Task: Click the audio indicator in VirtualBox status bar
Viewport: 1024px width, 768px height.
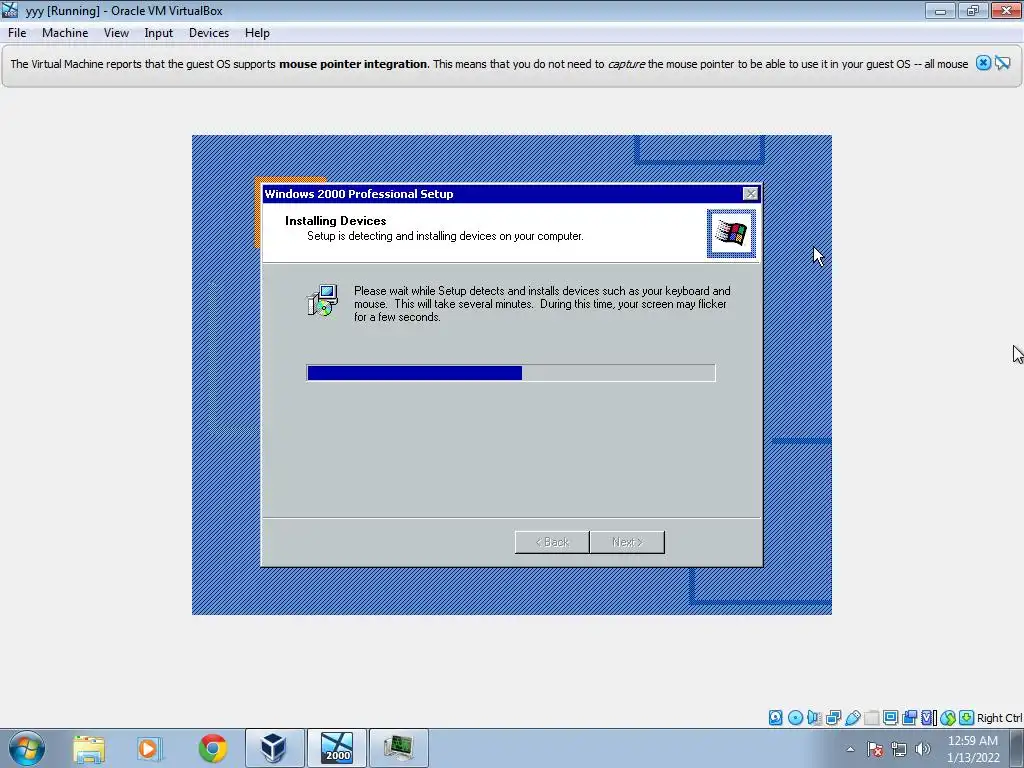Action: [x=814, y=718]
